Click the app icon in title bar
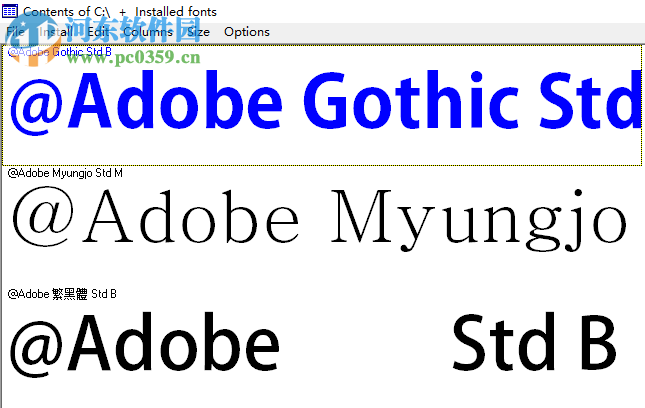 click(10, 11)
